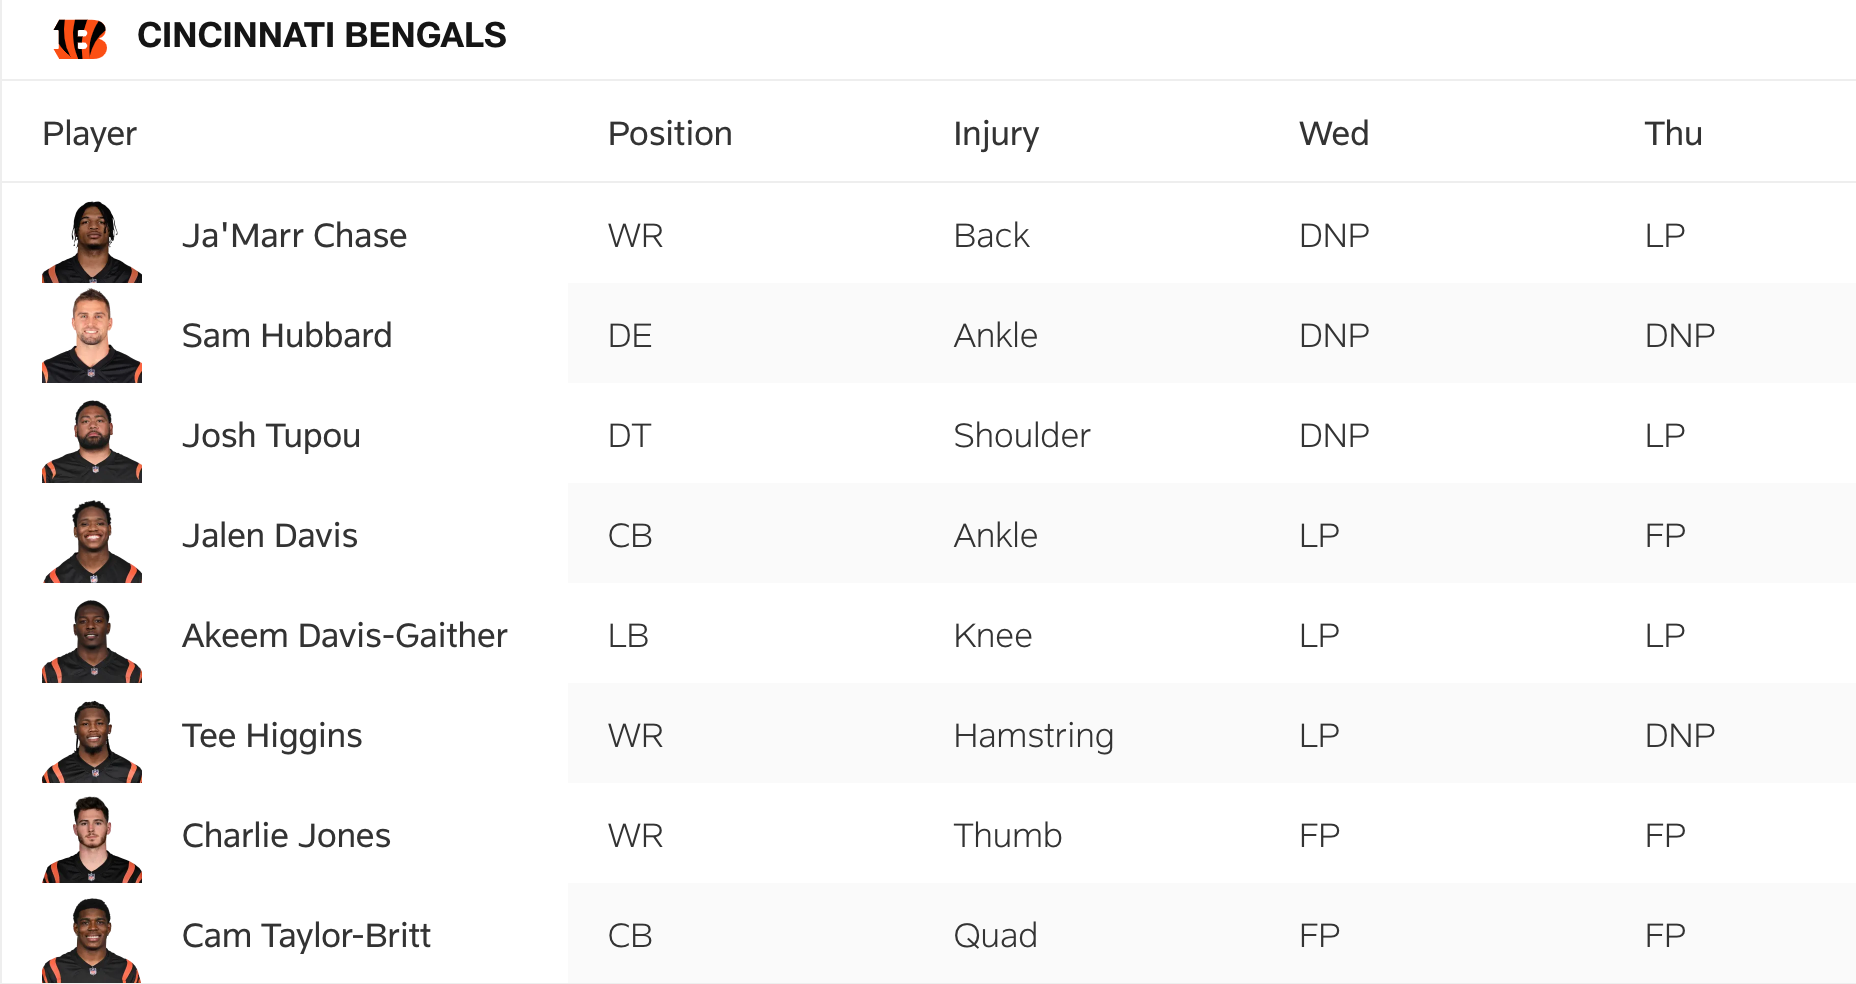Click the Cincinnati Bengals team heading

point(322,36)
